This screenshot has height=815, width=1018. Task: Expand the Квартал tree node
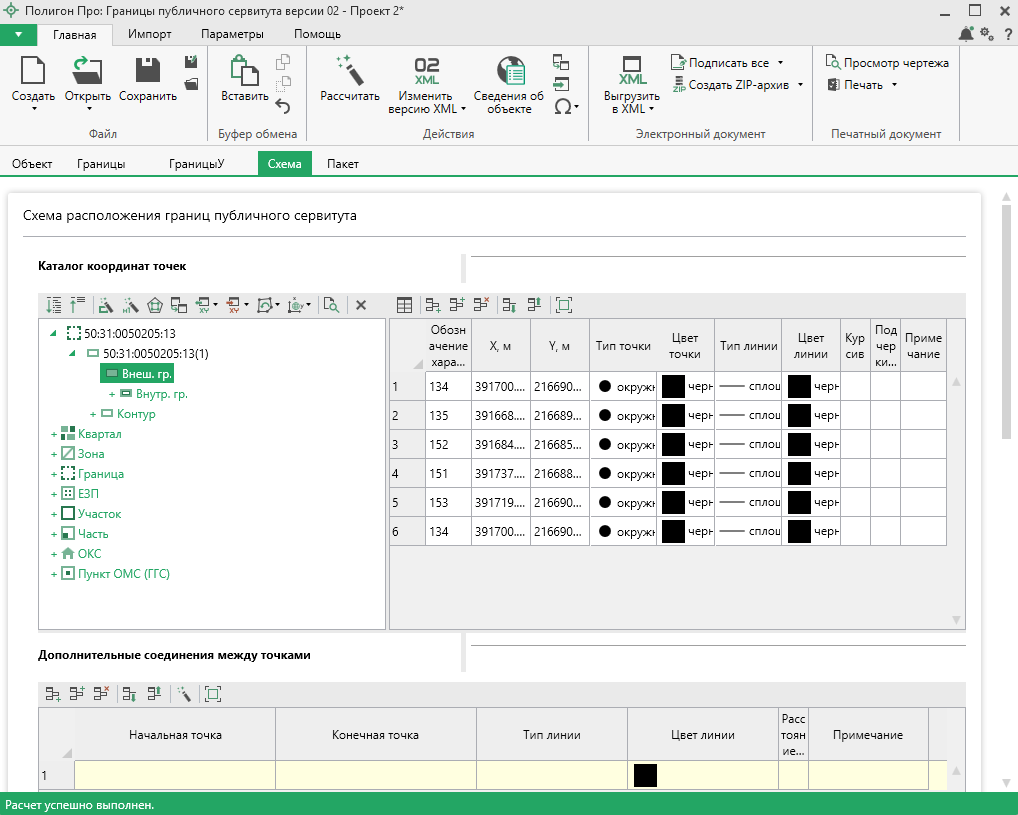54,435
